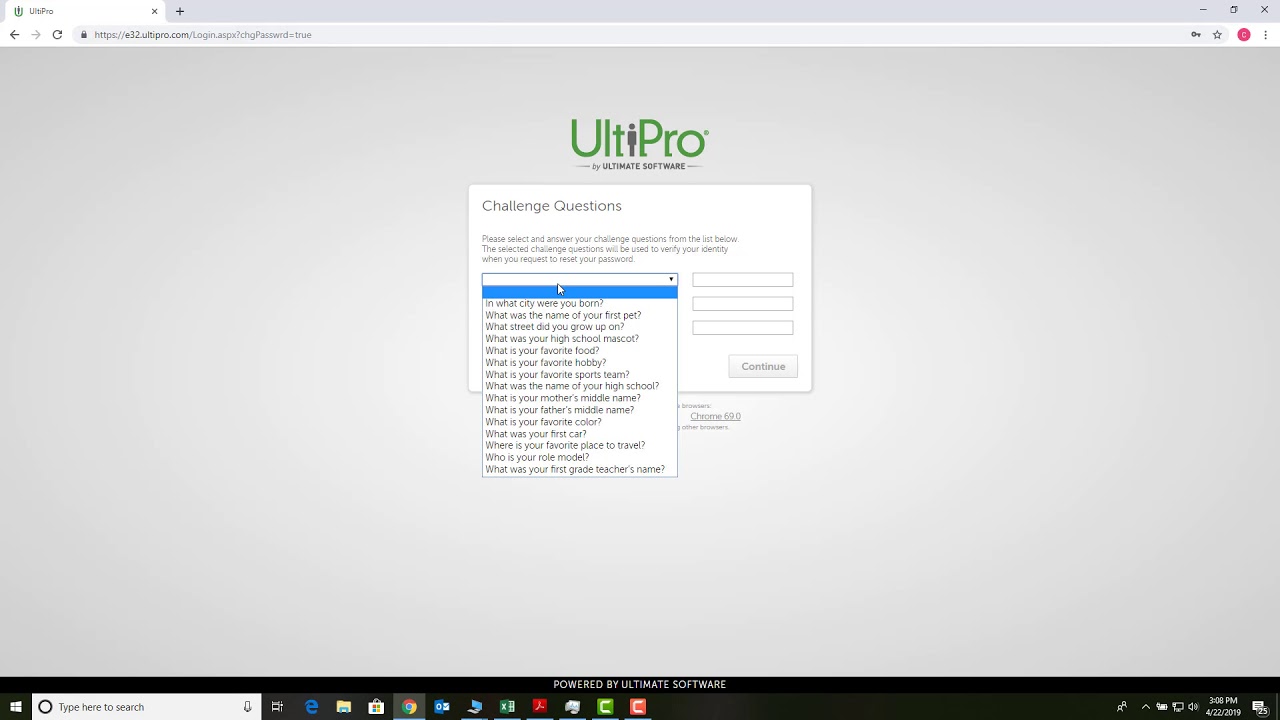Choose 'Where is your favorite place to travel?'
The image size is (1280, 720).
coord(579,445)
